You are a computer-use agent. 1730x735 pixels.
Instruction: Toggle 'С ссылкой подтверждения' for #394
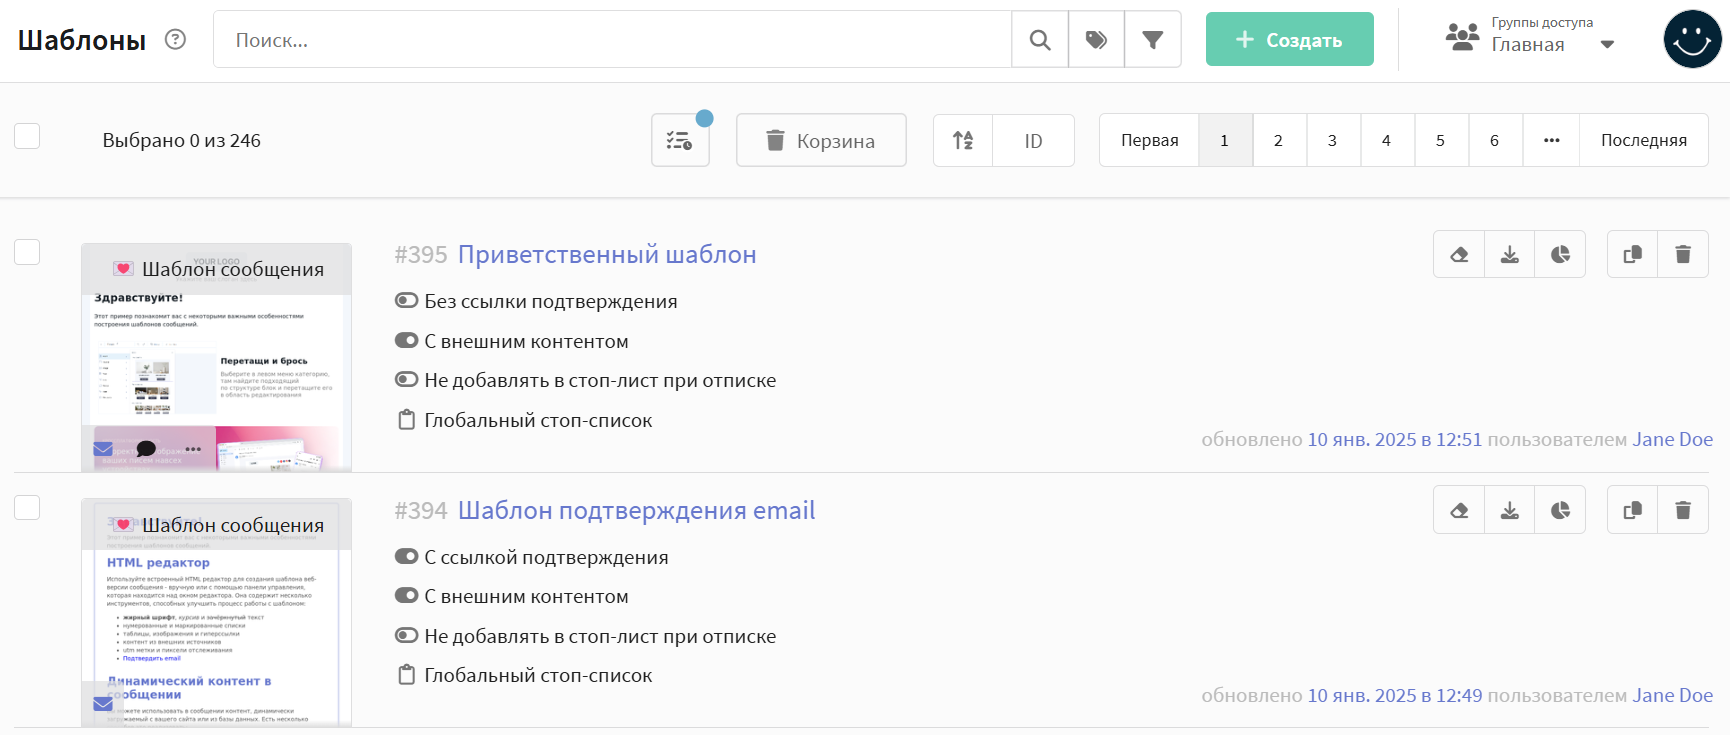pyautogui.click(x=406, y=556)
